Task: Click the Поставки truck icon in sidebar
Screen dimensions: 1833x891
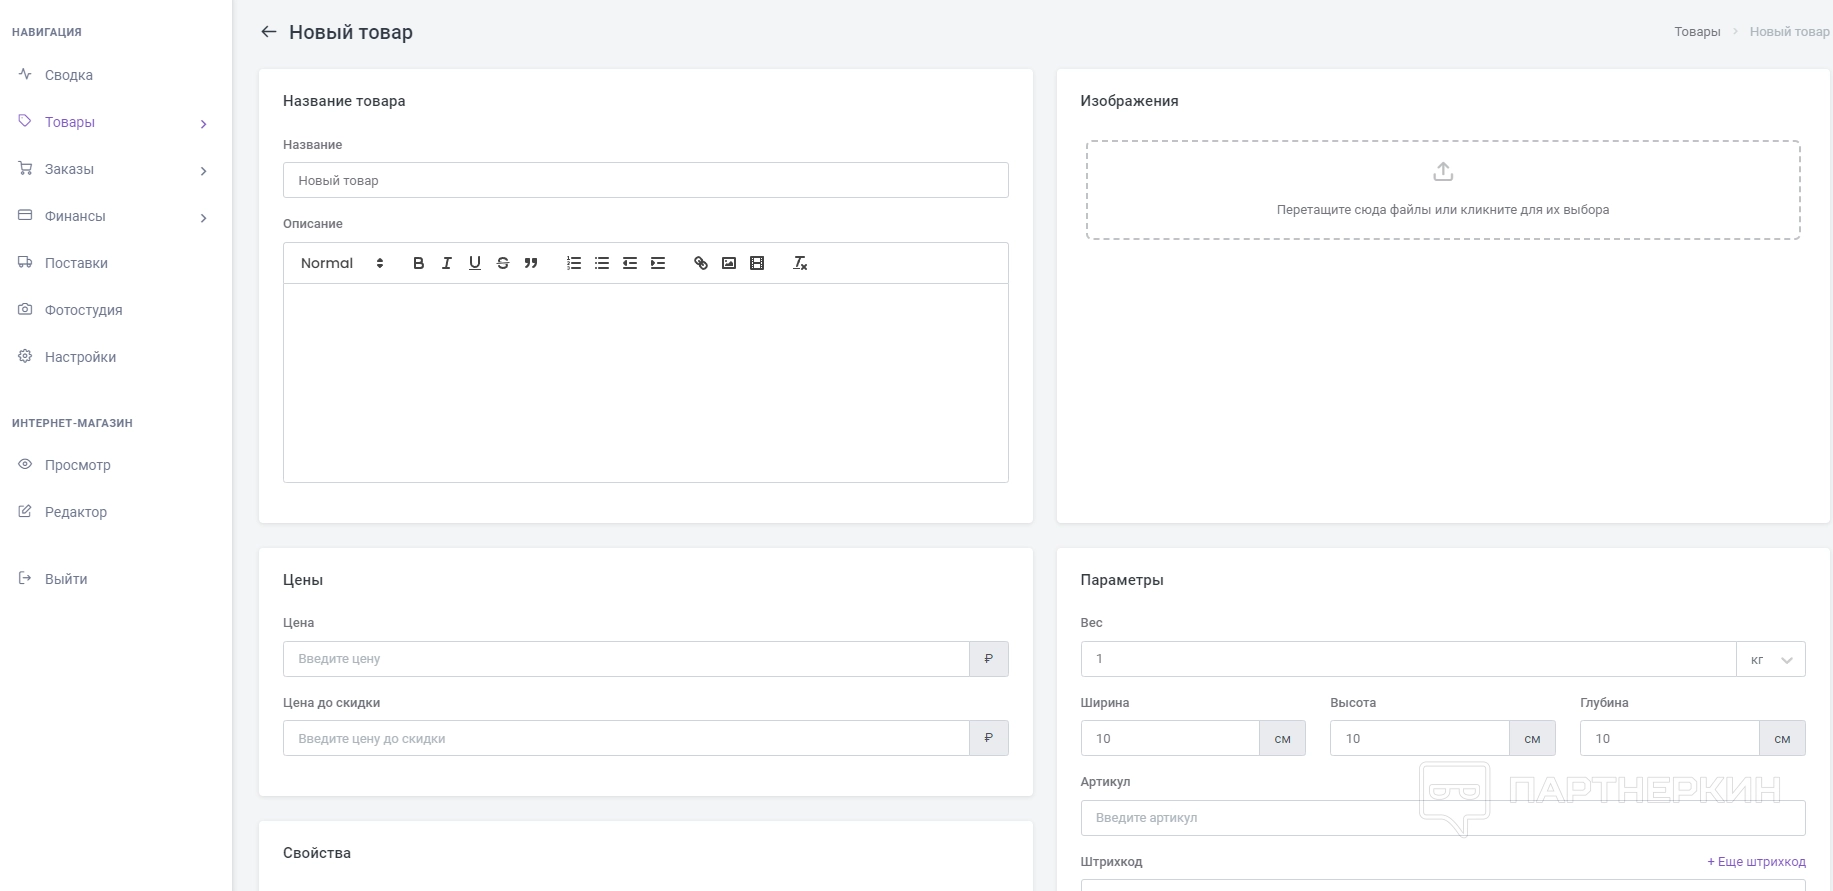Action: click(x=25, y=262)
